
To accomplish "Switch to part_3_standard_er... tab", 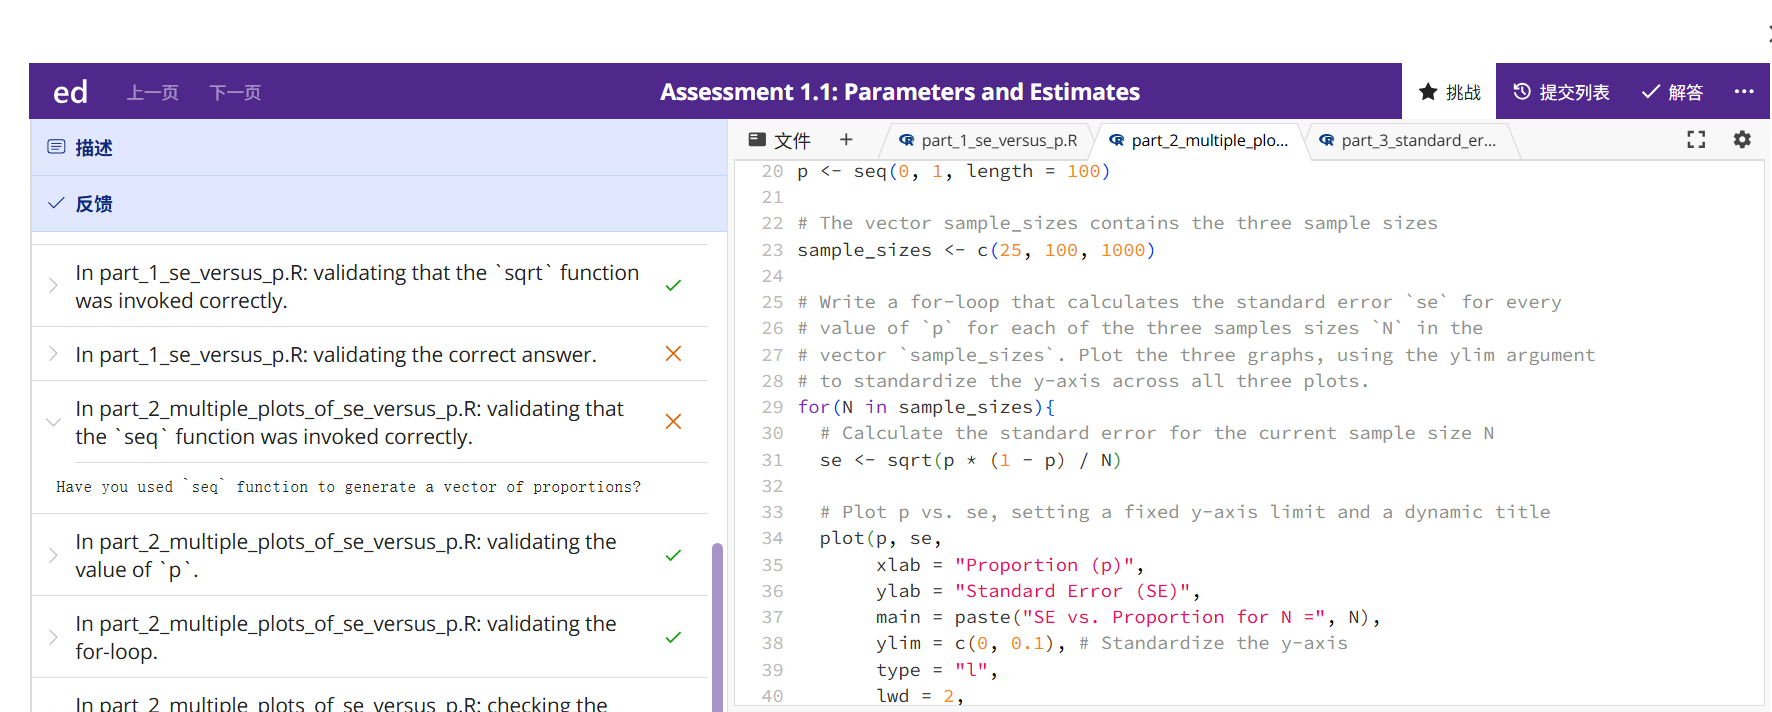I will coord(1408,141).
